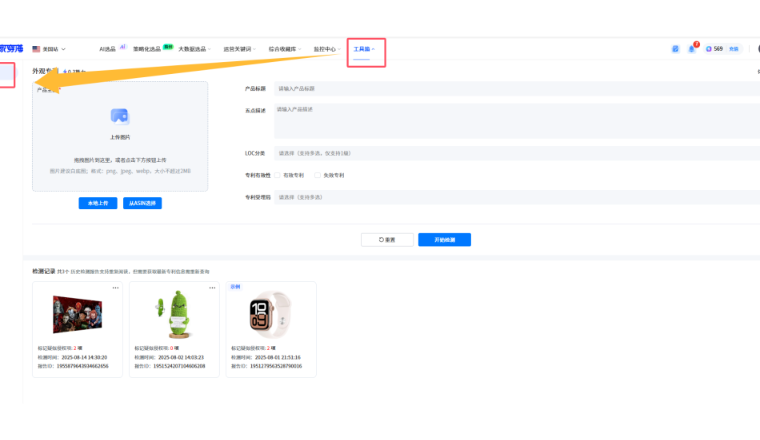Expand the 综合收藏库 menu

[285, 49]
